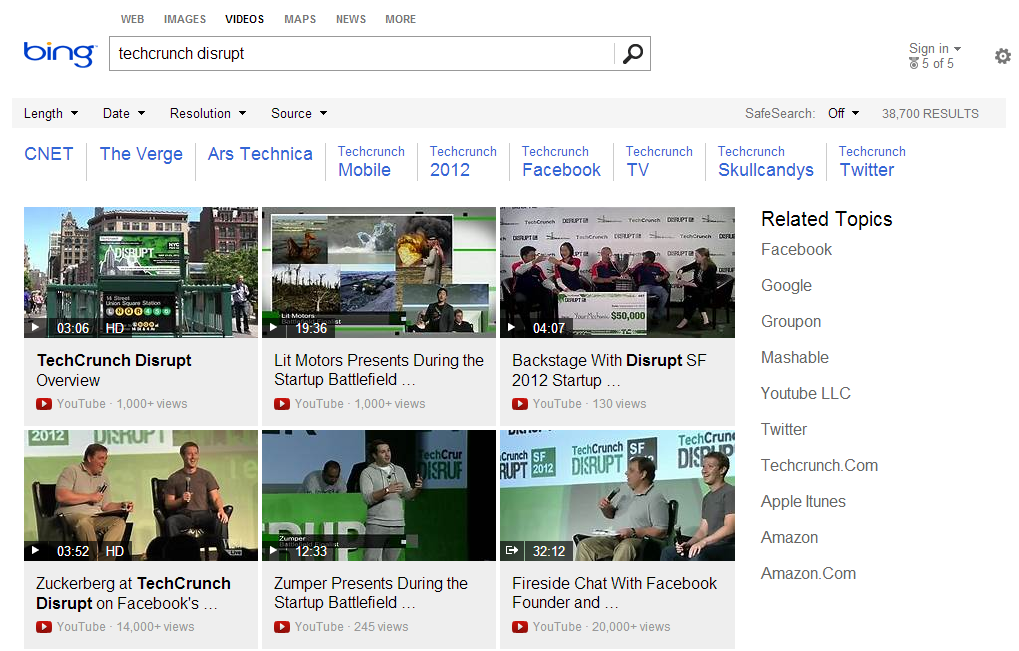This screenshot has height=651, width=1019.
Task: Click YouTube icon under Zumper Presents video
Action: coord(282,627)
